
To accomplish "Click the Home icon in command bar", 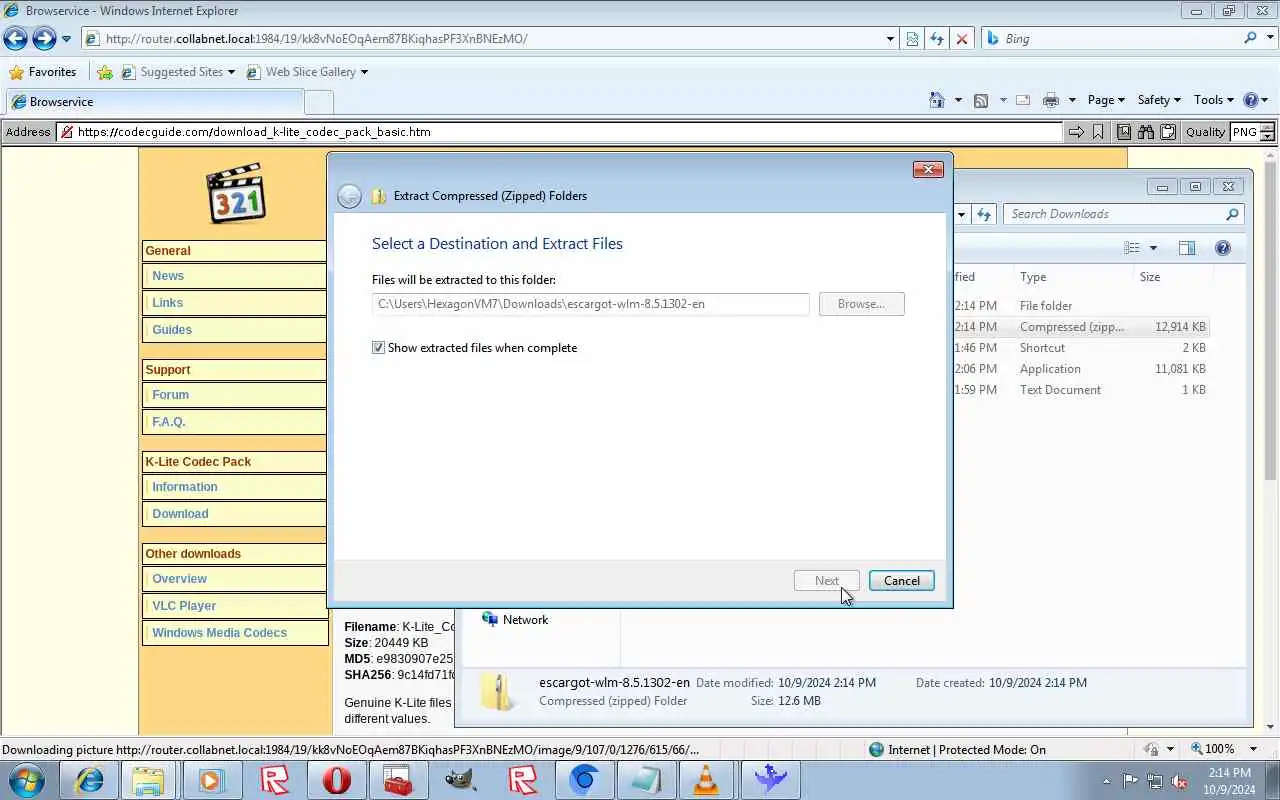I will [937, 100].
